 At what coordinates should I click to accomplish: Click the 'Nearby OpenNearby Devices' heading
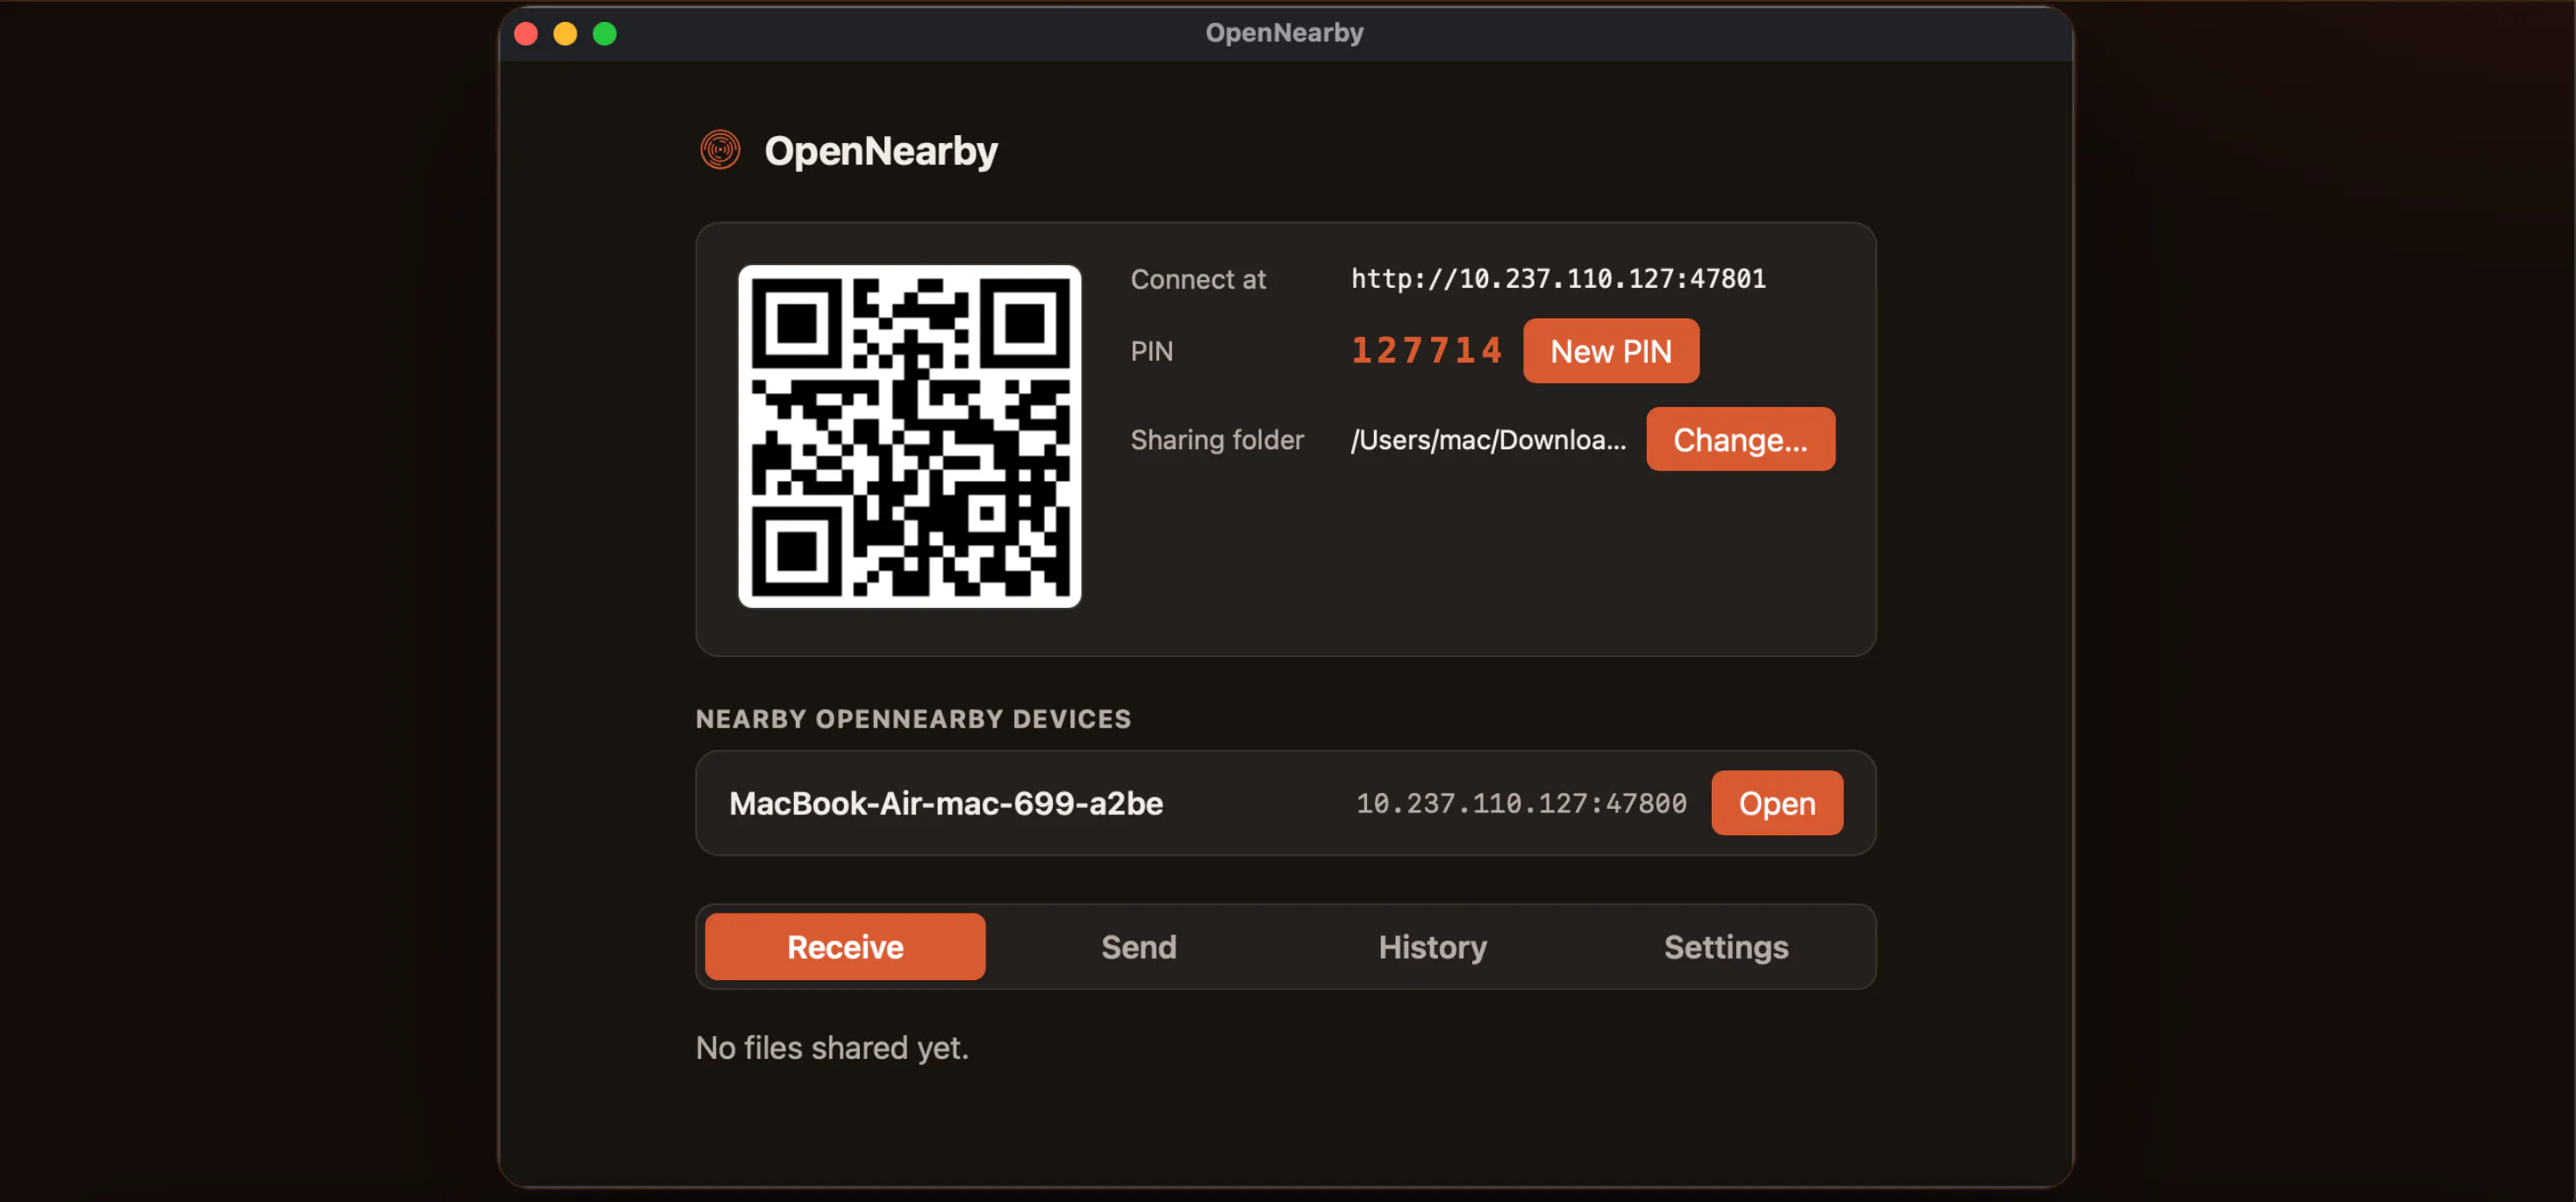point(913,719)
